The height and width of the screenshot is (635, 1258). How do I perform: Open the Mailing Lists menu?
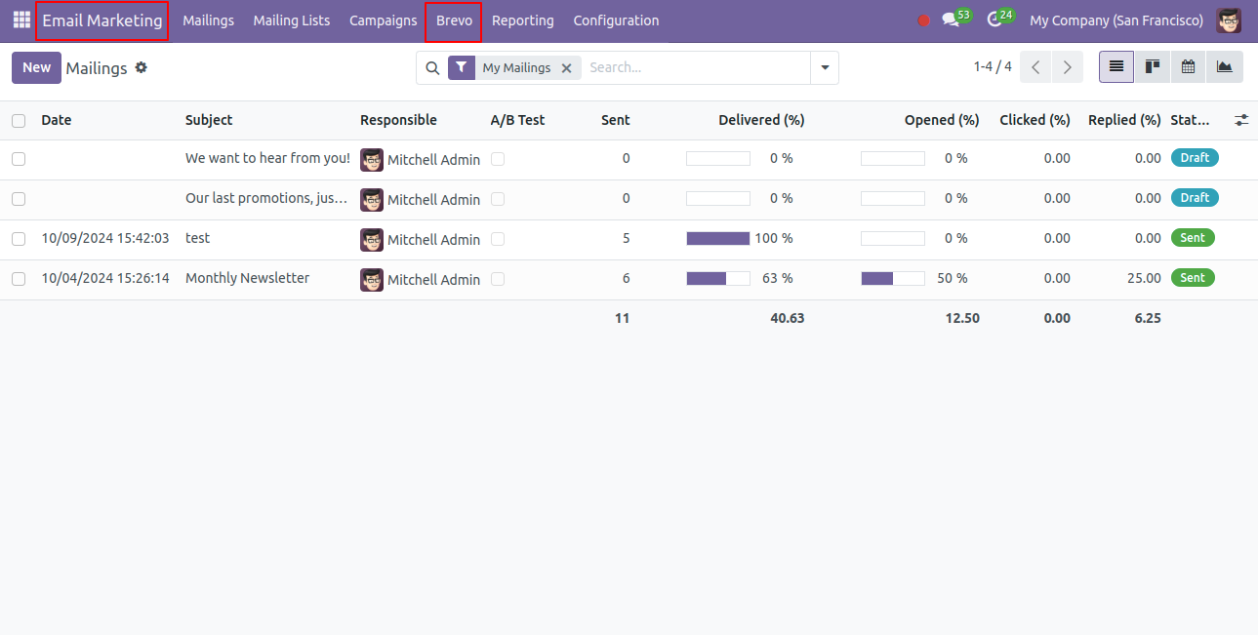point(291,21)
